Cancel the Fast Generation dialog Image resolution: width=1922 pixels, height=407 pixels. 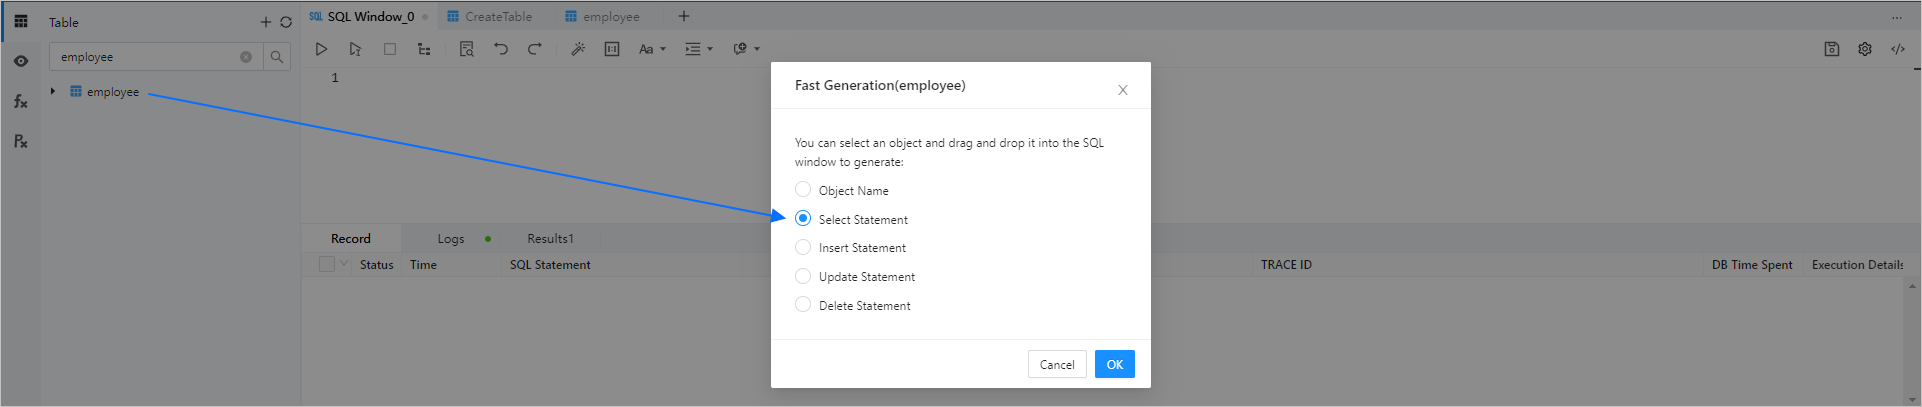pos(1056,364)
